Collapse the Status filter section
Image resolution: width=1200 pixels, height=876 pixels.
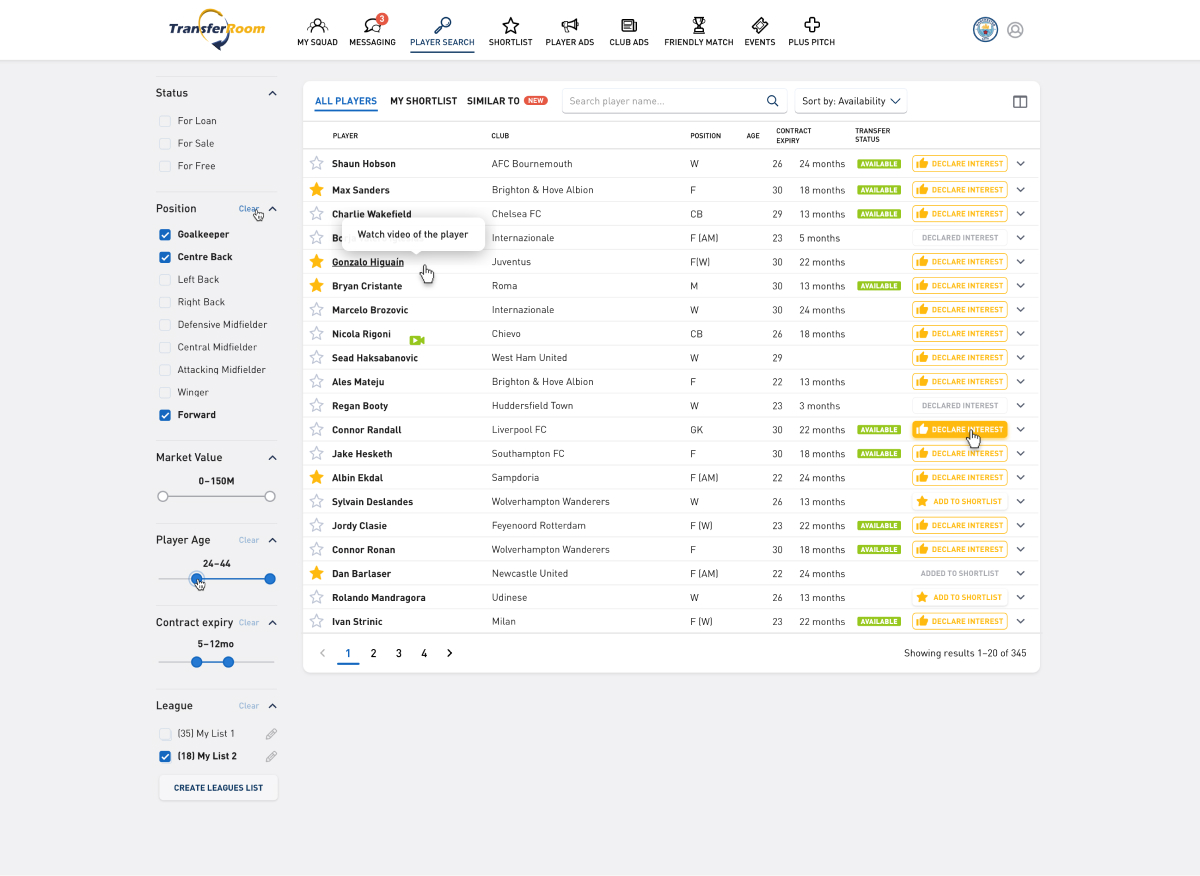(x=273, y=93)
